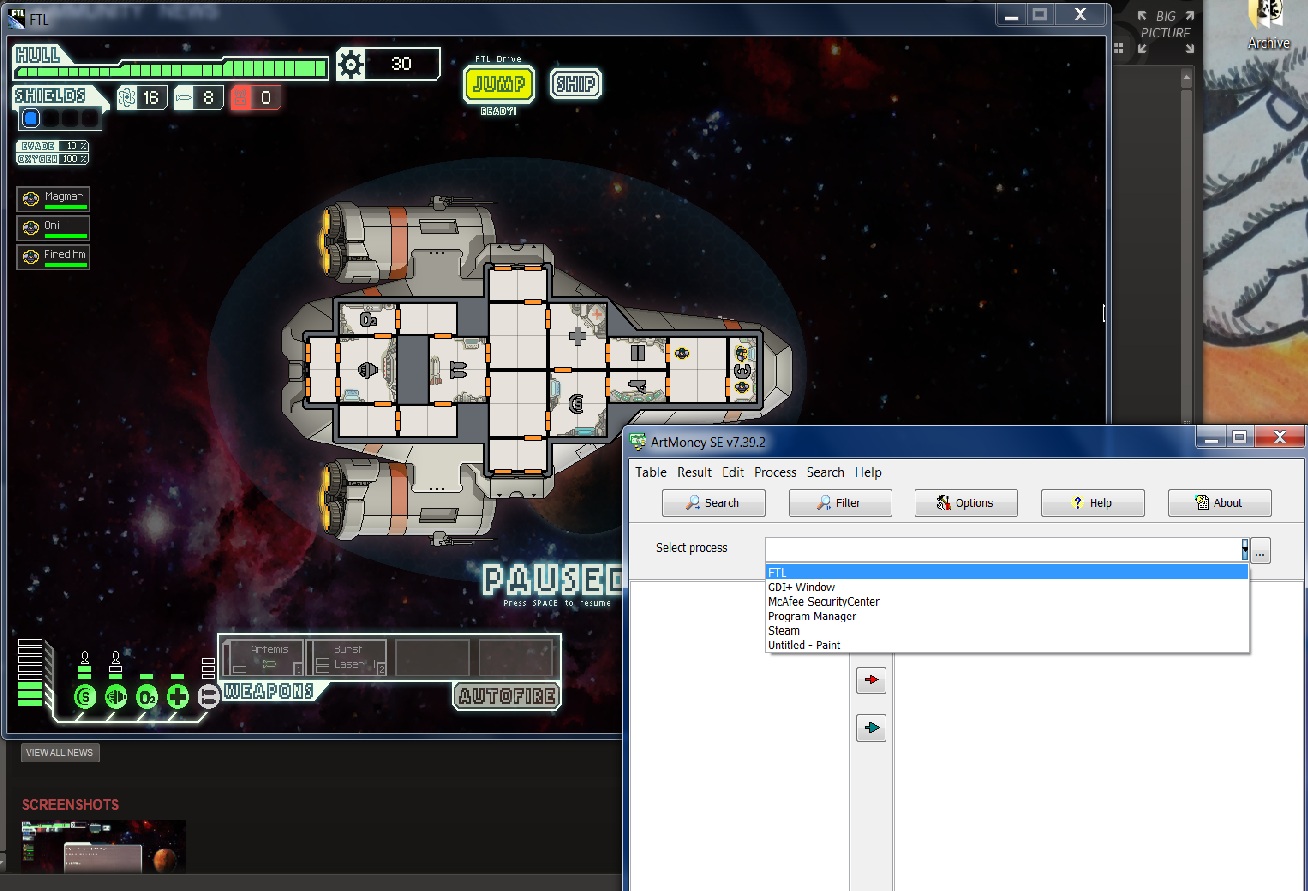Select the Weapons system power icon

click(208, 696)
